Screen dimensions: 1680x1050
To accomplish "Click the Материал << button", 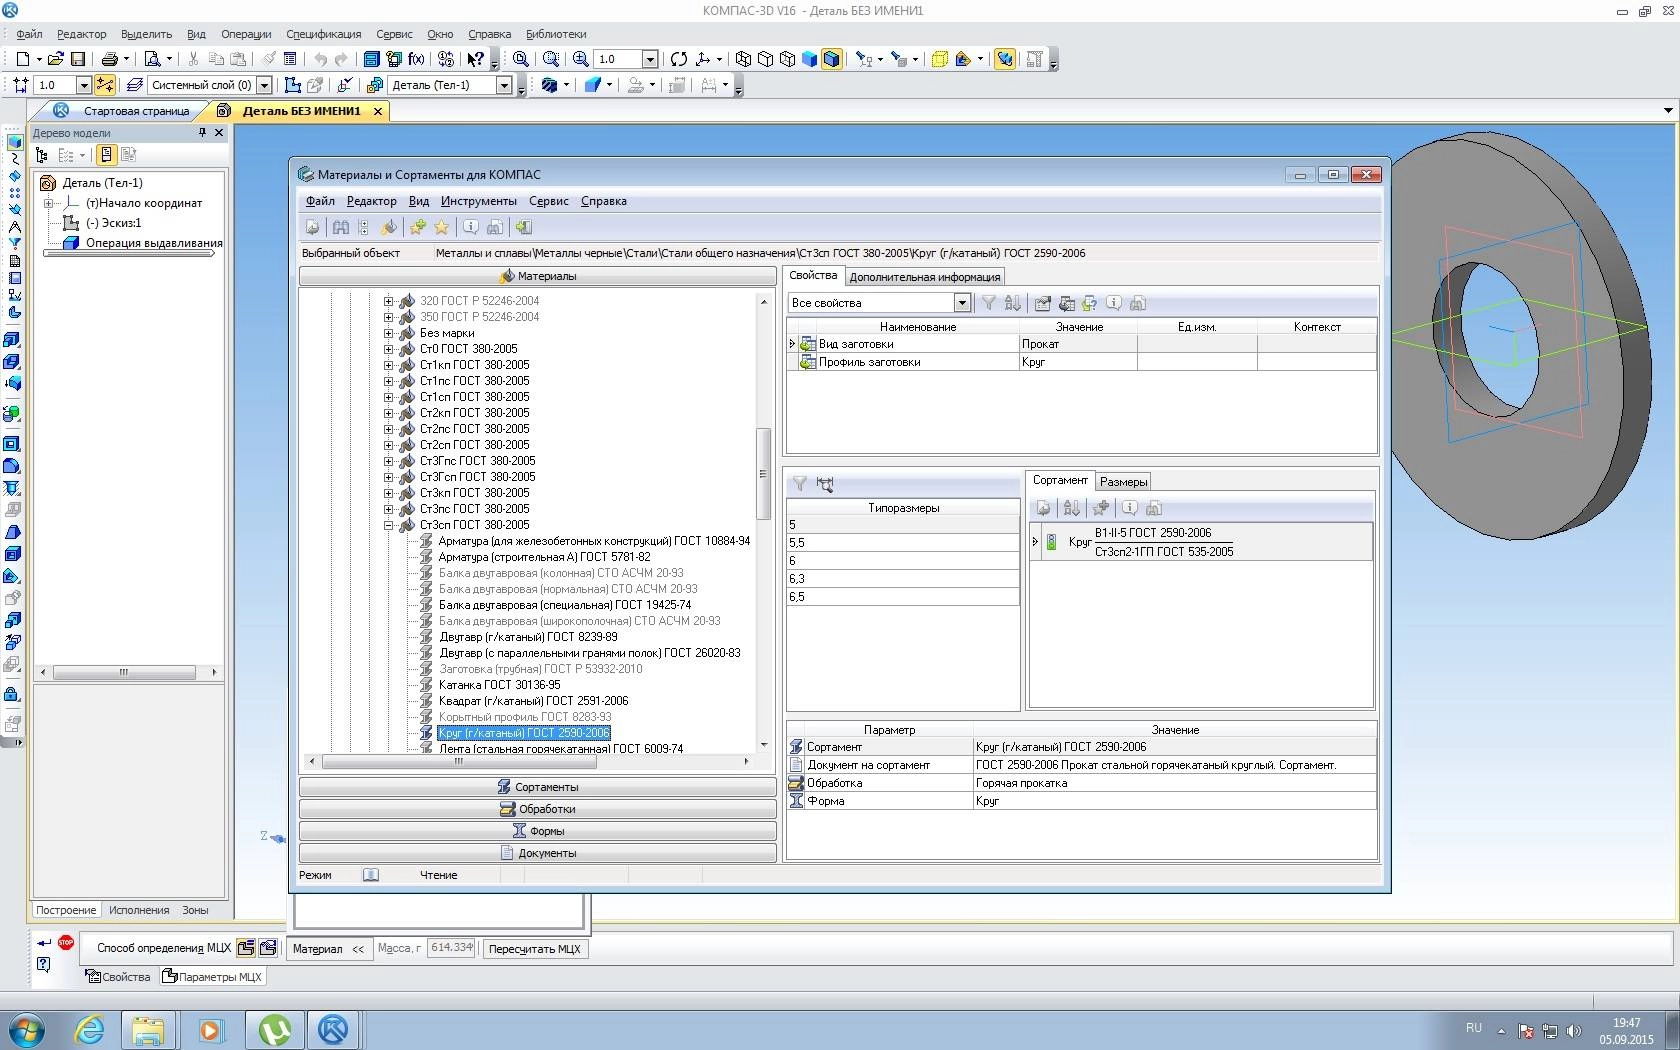I will [329, 949].
